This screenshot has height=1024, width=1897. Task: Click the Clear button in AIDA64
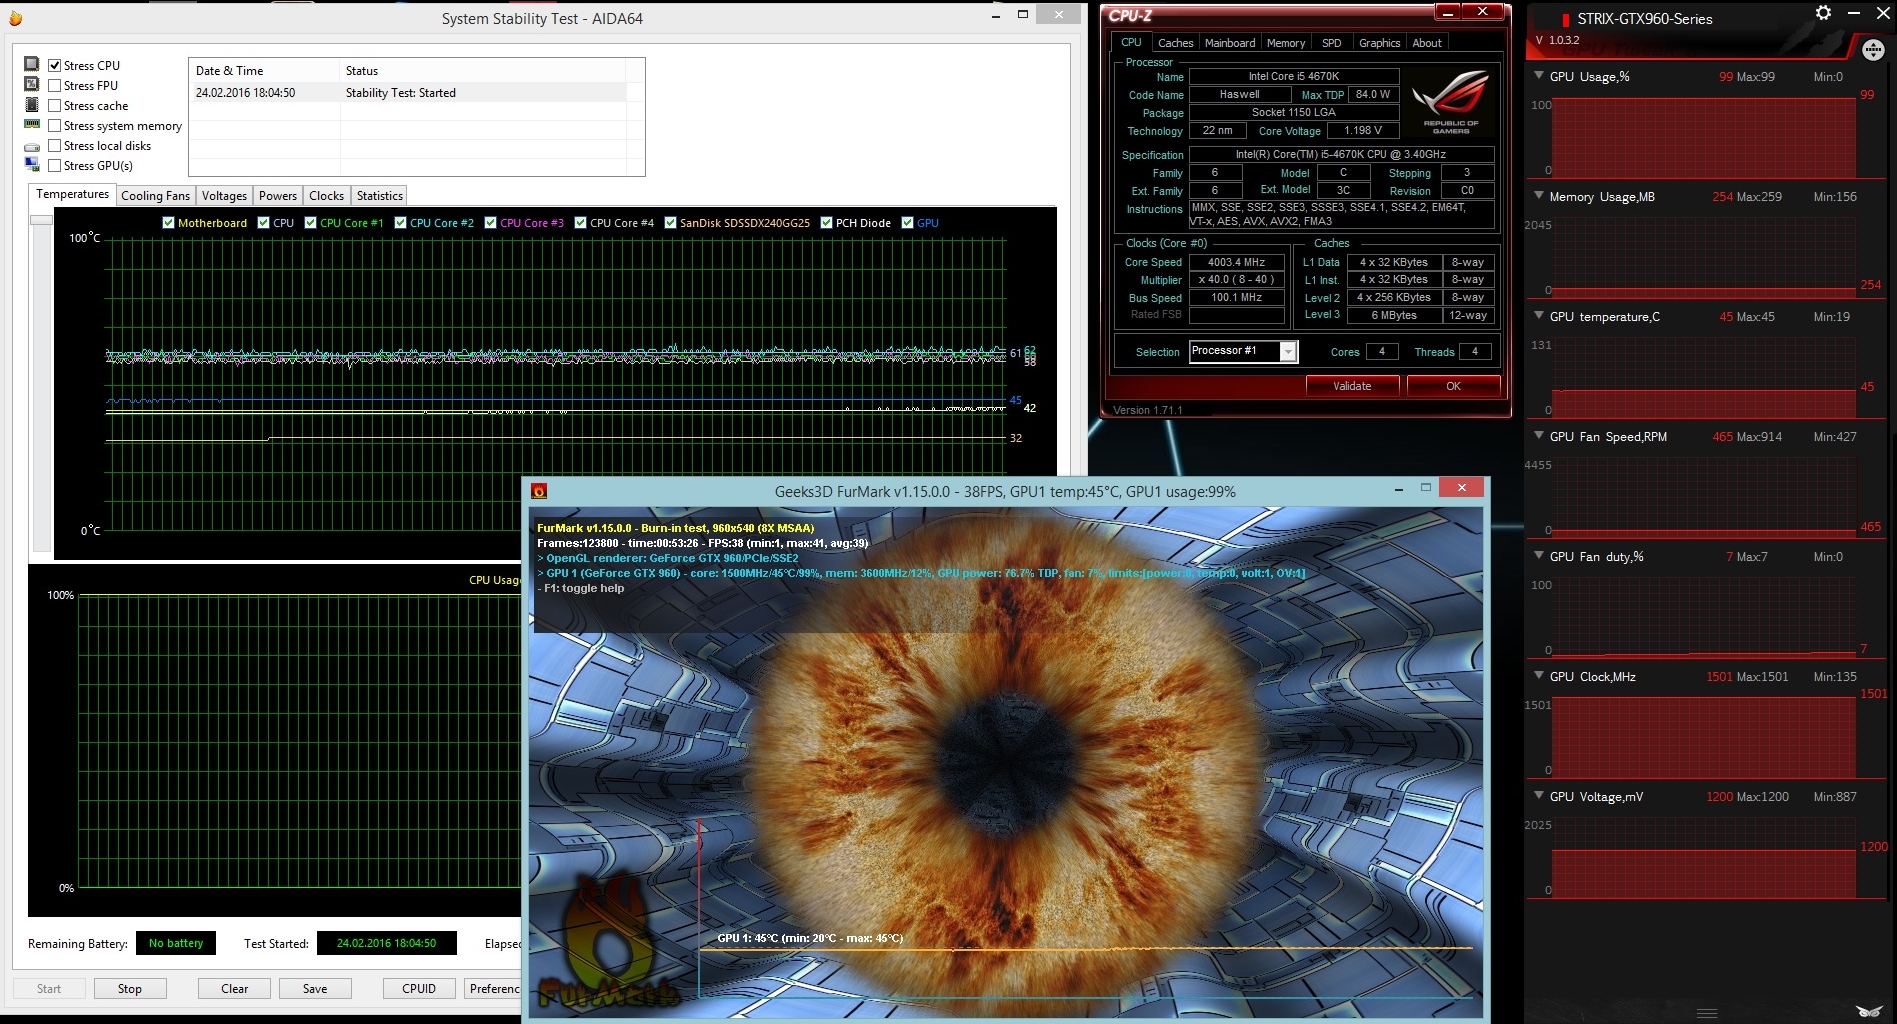(235, 989)
